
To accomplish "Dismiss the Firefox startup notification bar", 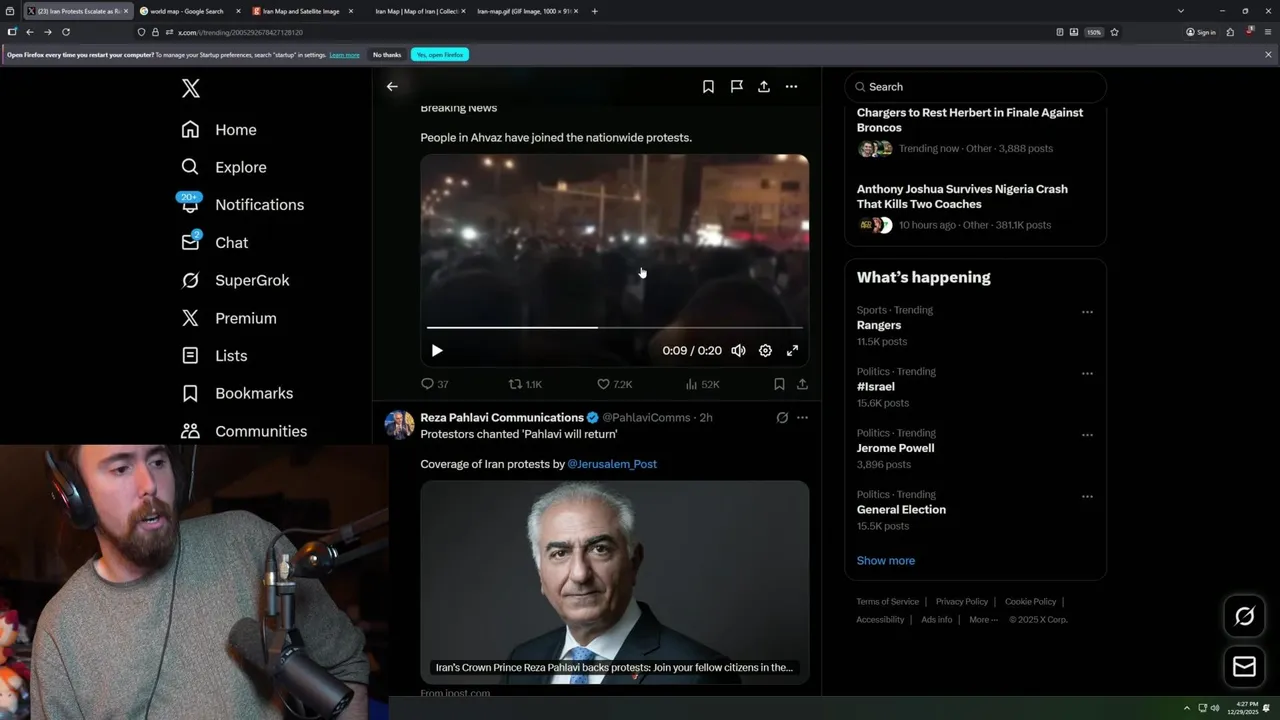I will pyautogui.click(x=1268, y=55).
